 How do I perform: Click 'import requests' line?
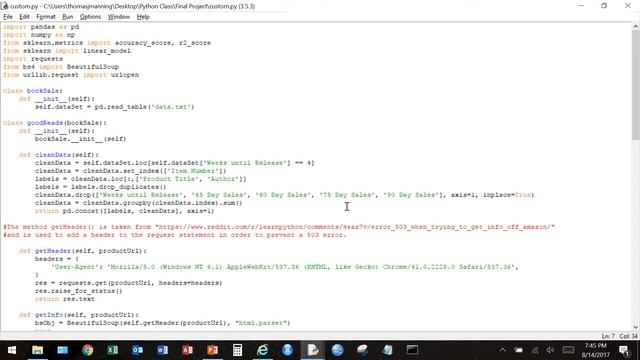tap(33, 59)
